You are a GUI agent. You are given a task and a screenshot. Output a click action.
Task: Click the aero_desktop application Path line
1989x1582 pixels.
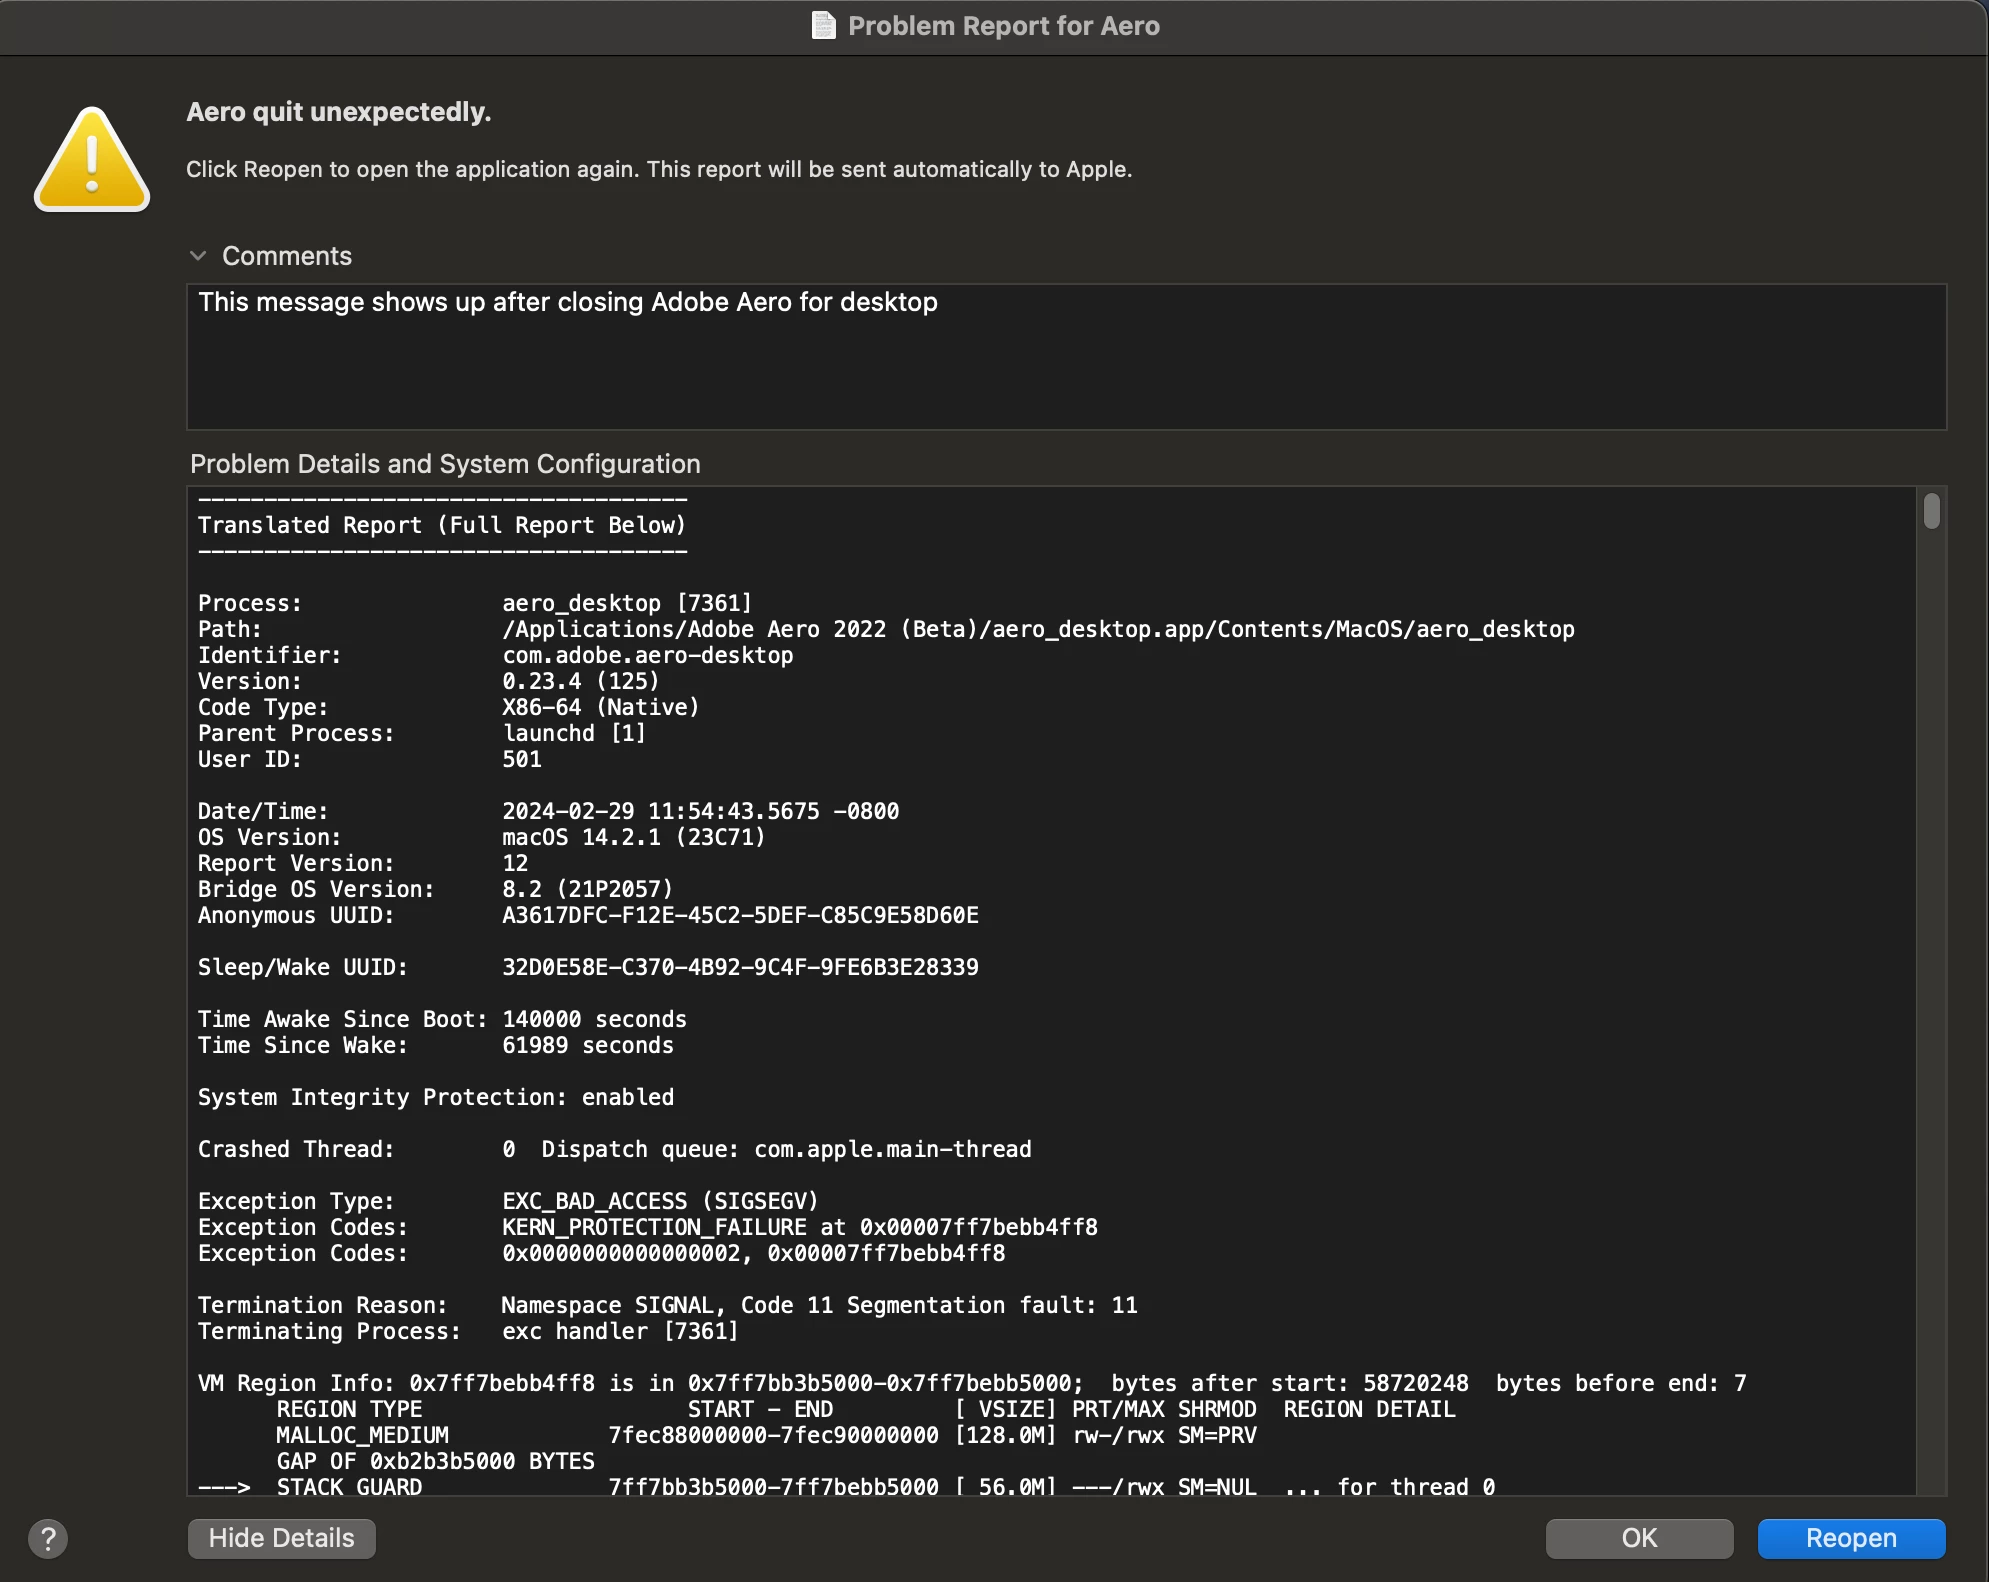pyautogui.click(x=1037, y=629)
